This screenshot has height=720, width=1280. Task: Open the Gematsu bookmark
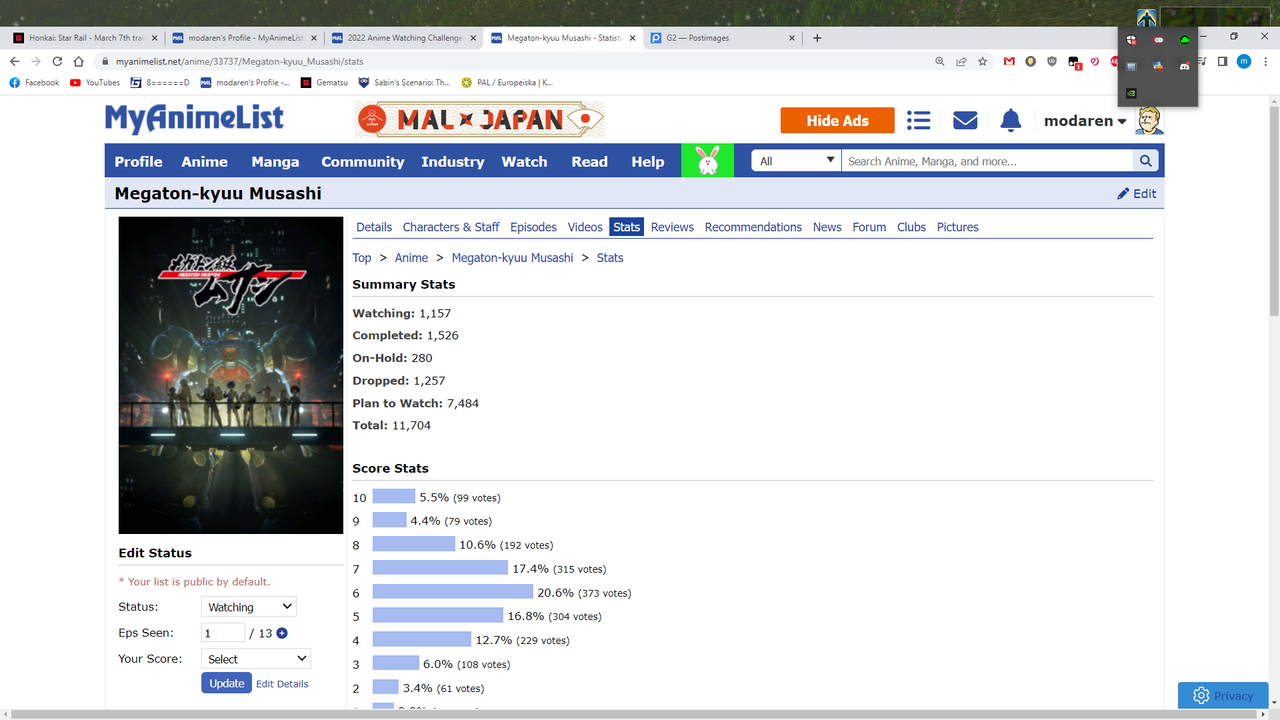[325, 83]
